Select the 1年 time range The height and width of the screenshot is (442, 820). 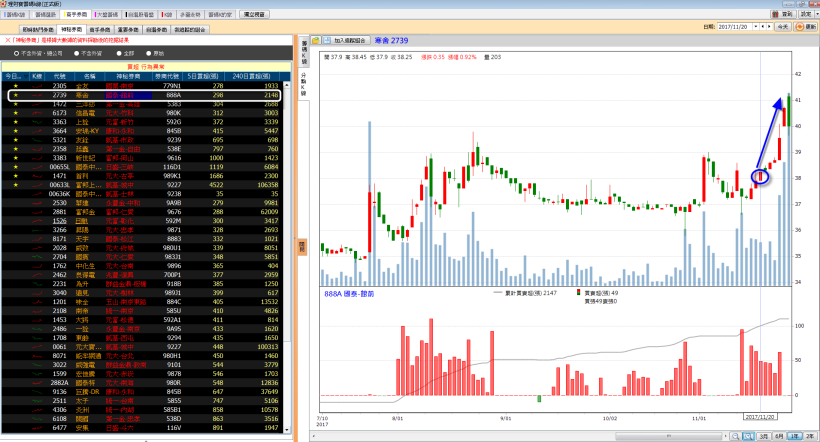[792, 436]
